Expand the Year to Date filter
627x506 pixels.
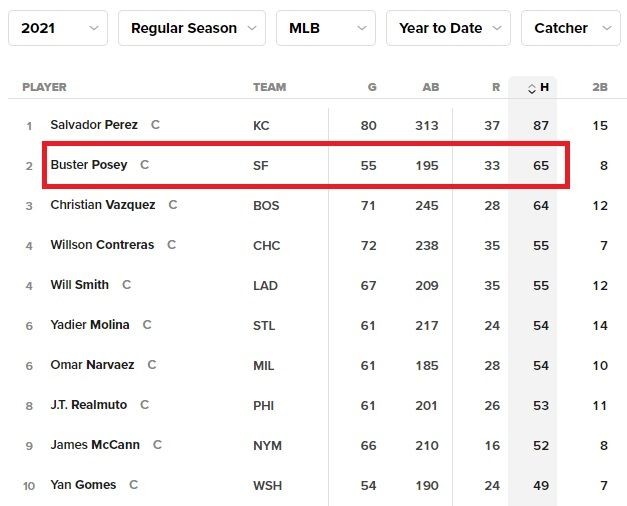(x=448, y=28)
